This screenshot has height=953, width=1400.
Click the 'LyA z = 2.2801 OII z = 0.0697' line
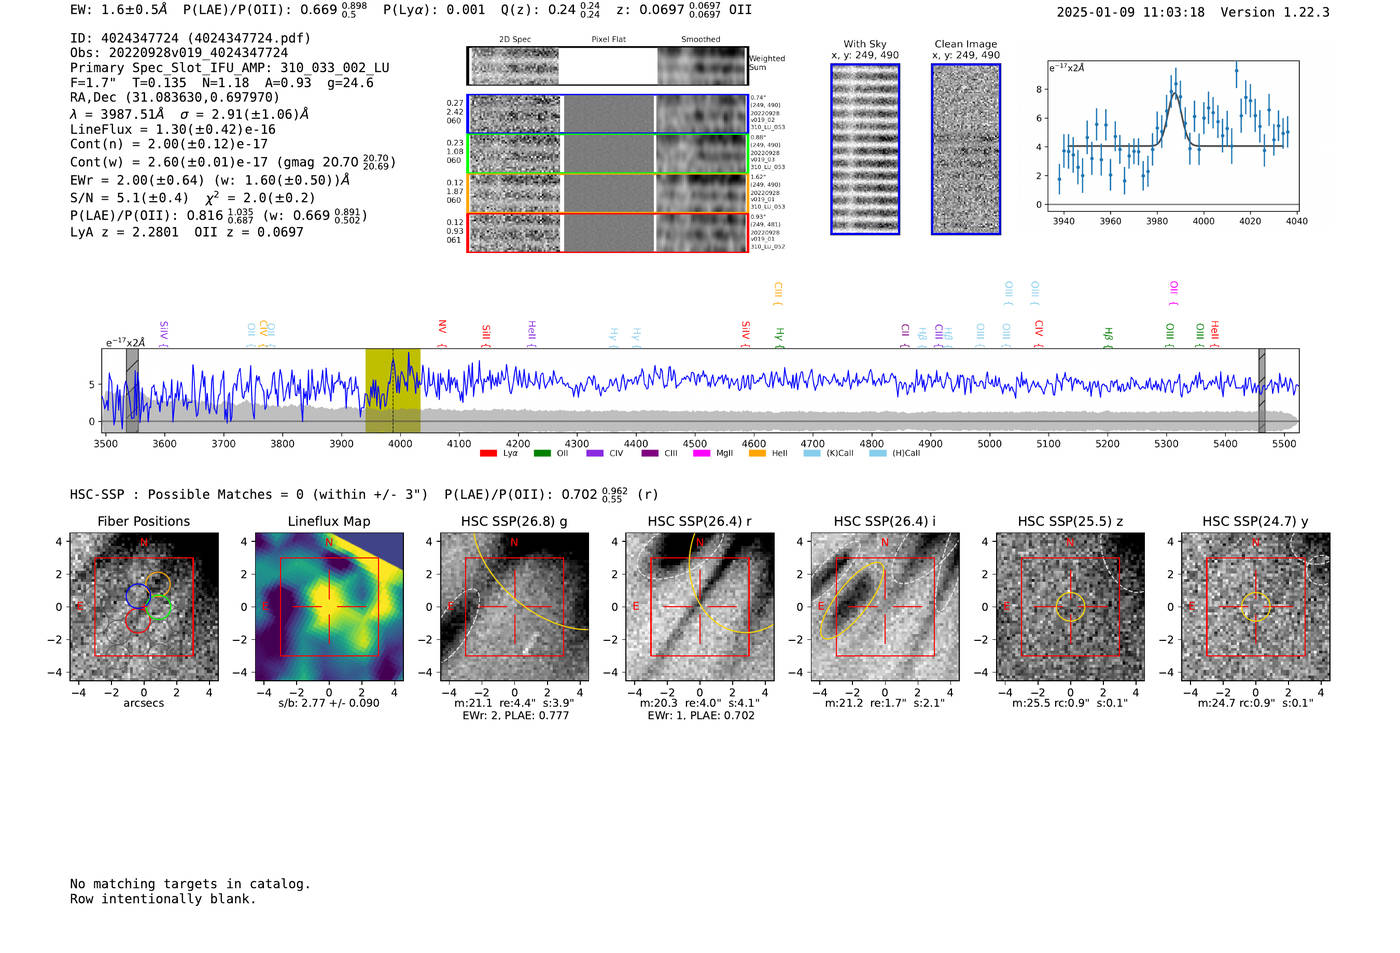[187, 232]
